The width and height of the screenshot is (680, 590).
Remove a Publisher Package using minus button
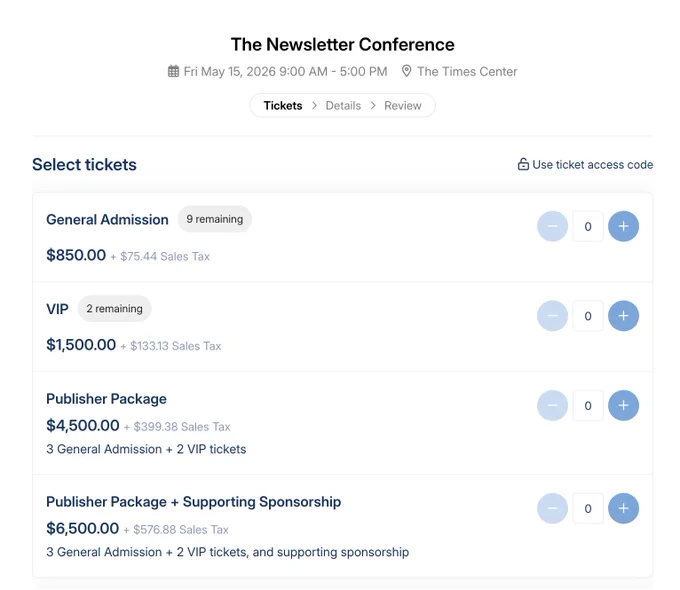(552, 405)
